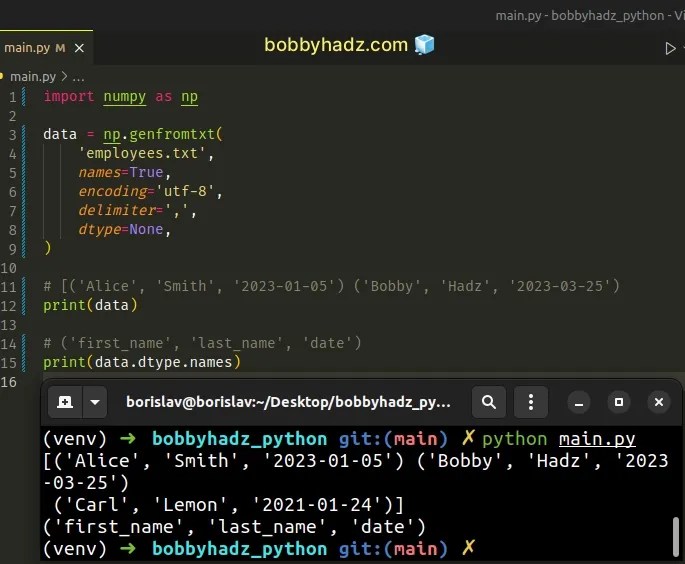The height and width of the screenshot is (564, 685).
Task: Click the 'employees.txt' string
Action: (x=142, y=153)
